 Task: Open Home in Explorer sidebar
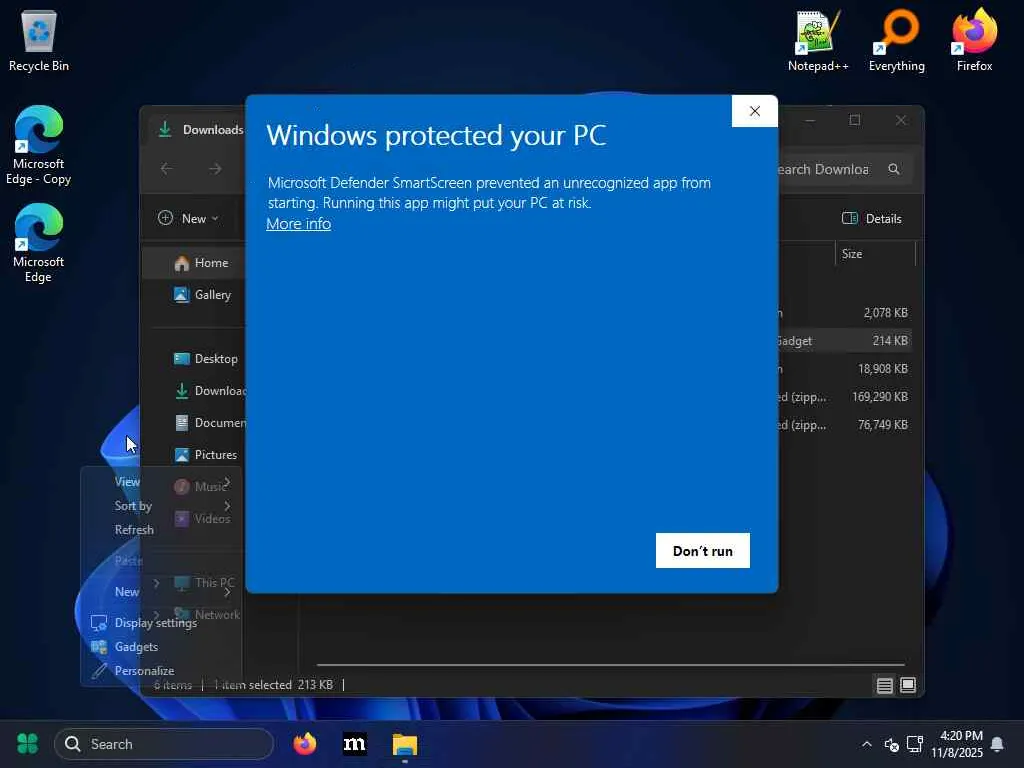click(x=195, y=263)
